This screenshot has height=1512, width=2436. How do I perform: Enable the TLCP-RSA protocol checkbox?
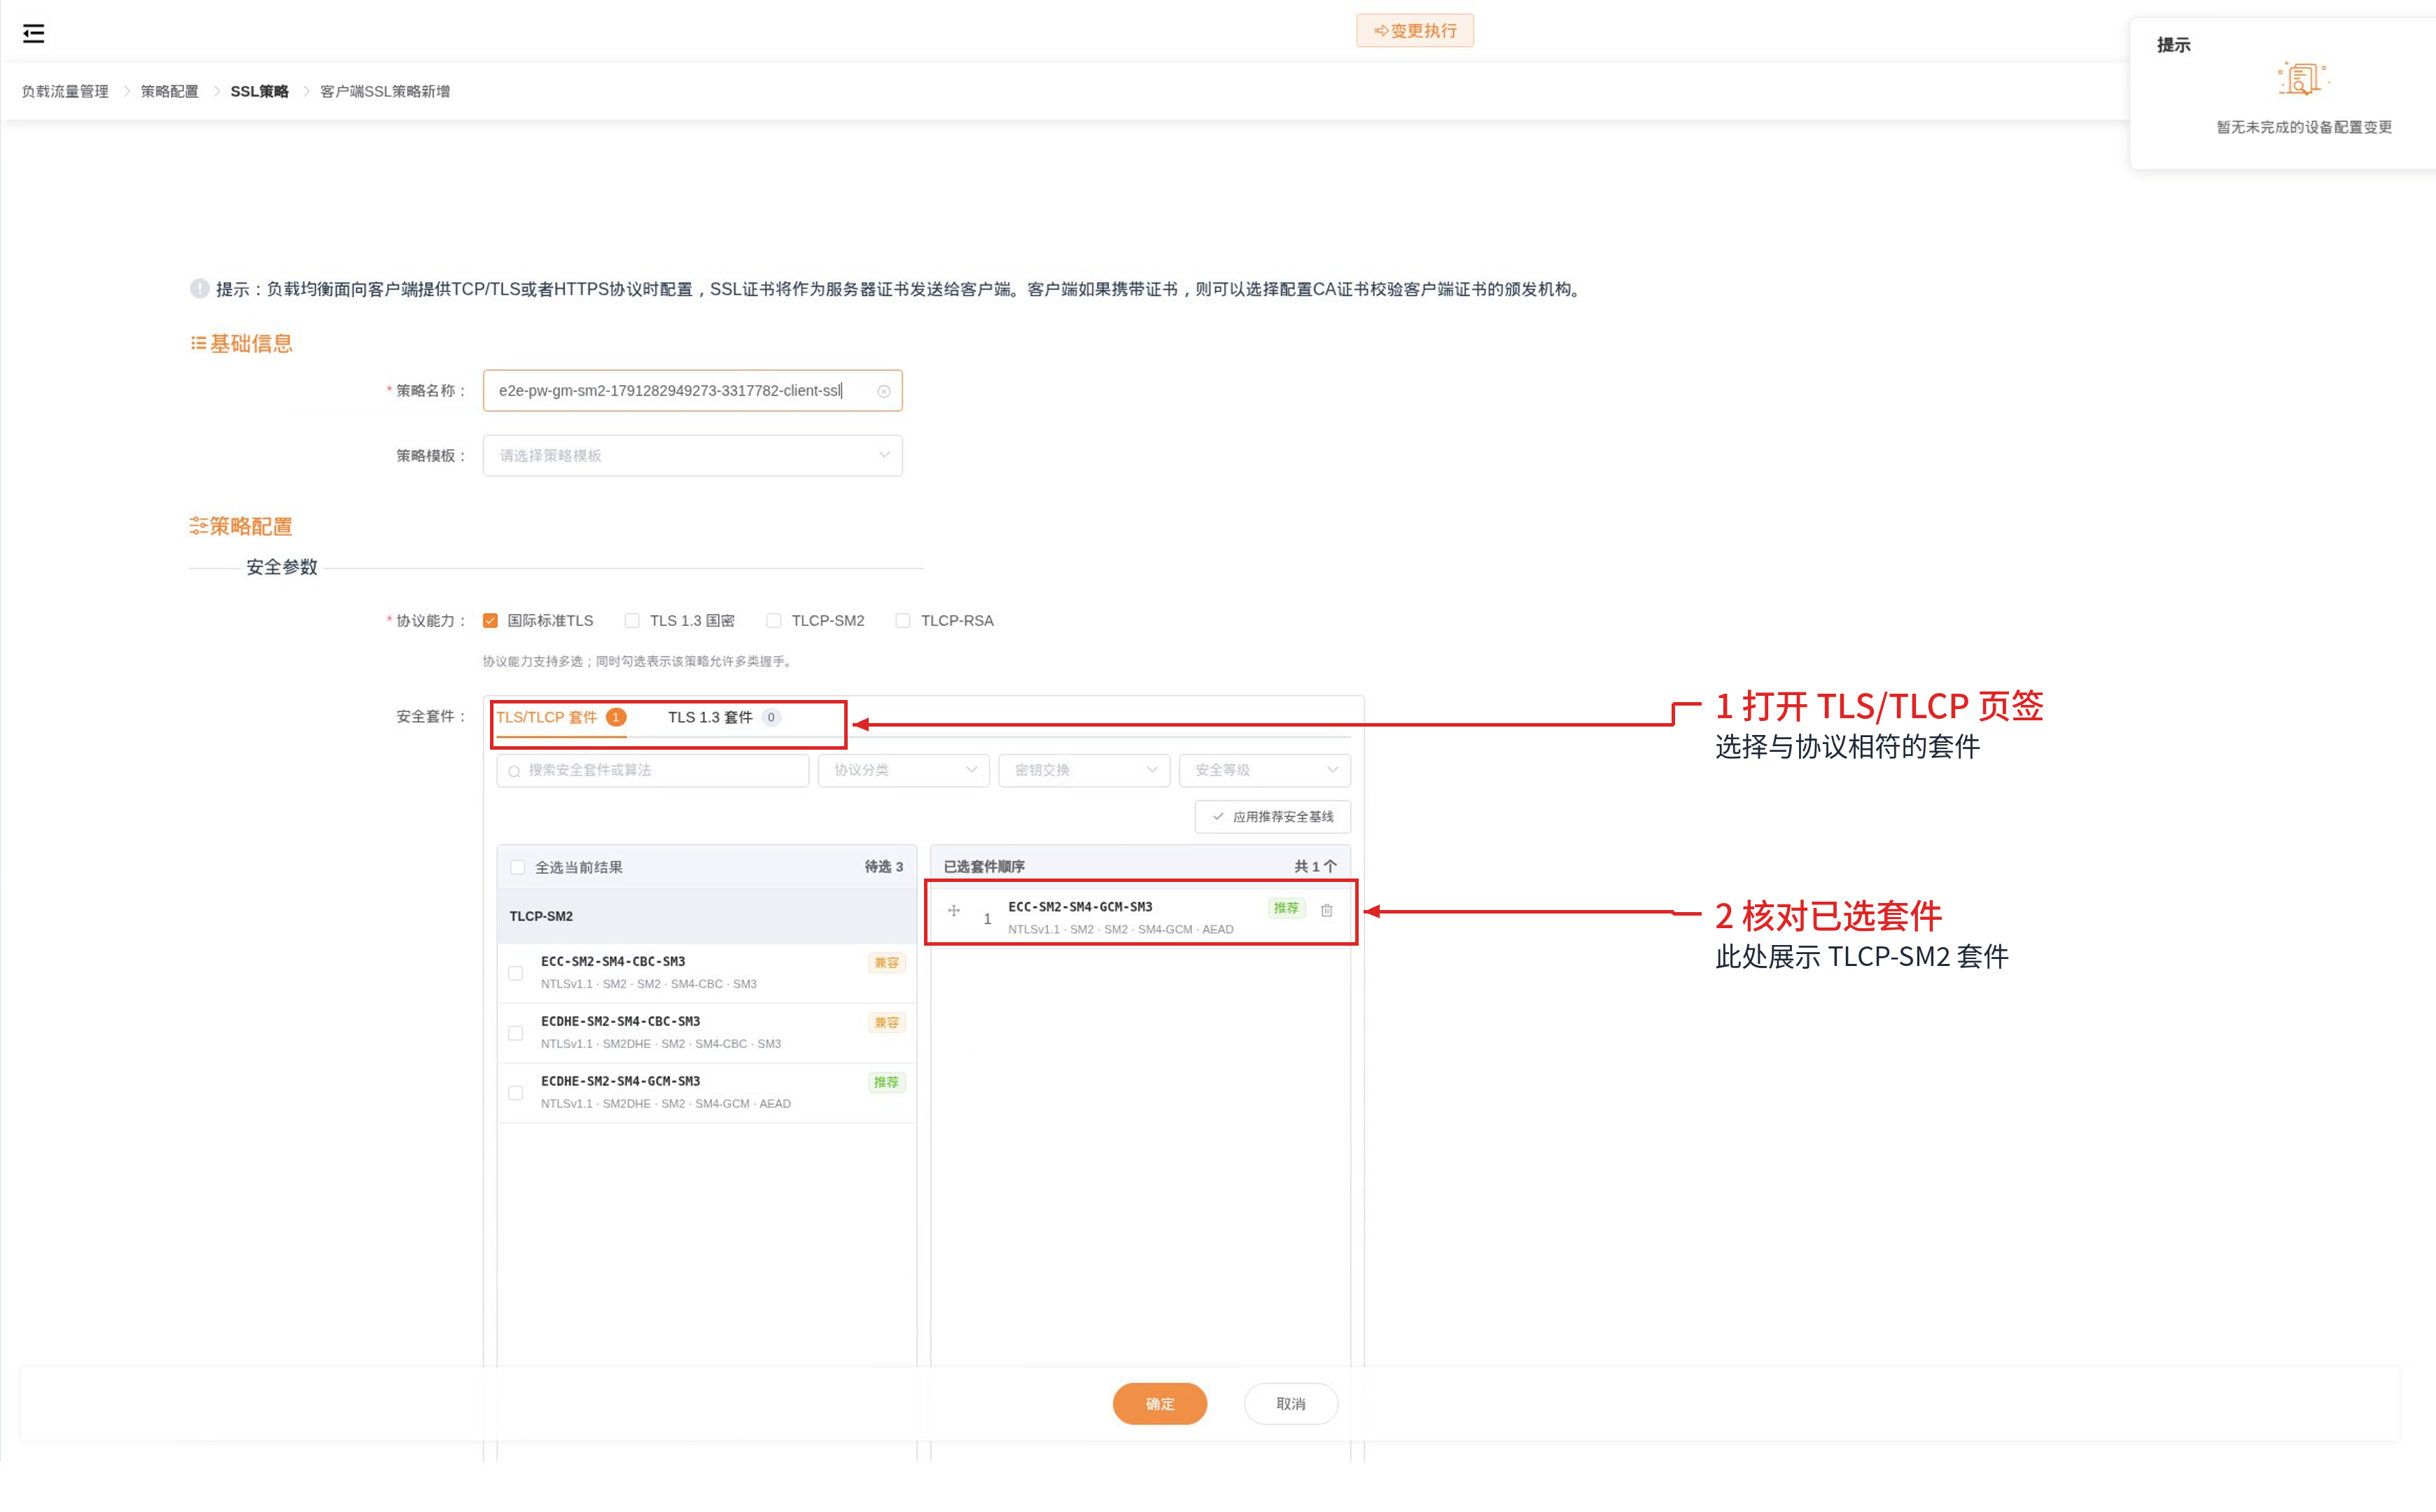(903, 621)
